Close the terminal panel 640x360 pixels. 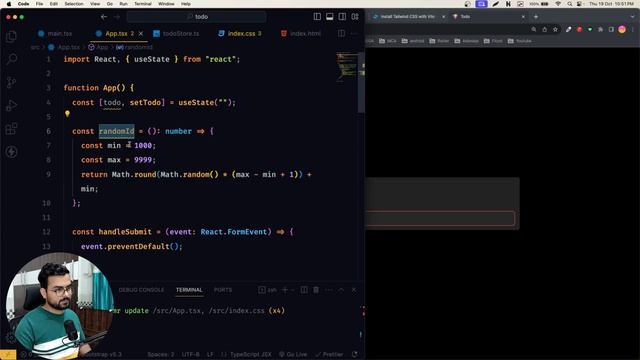pos(354,290)
